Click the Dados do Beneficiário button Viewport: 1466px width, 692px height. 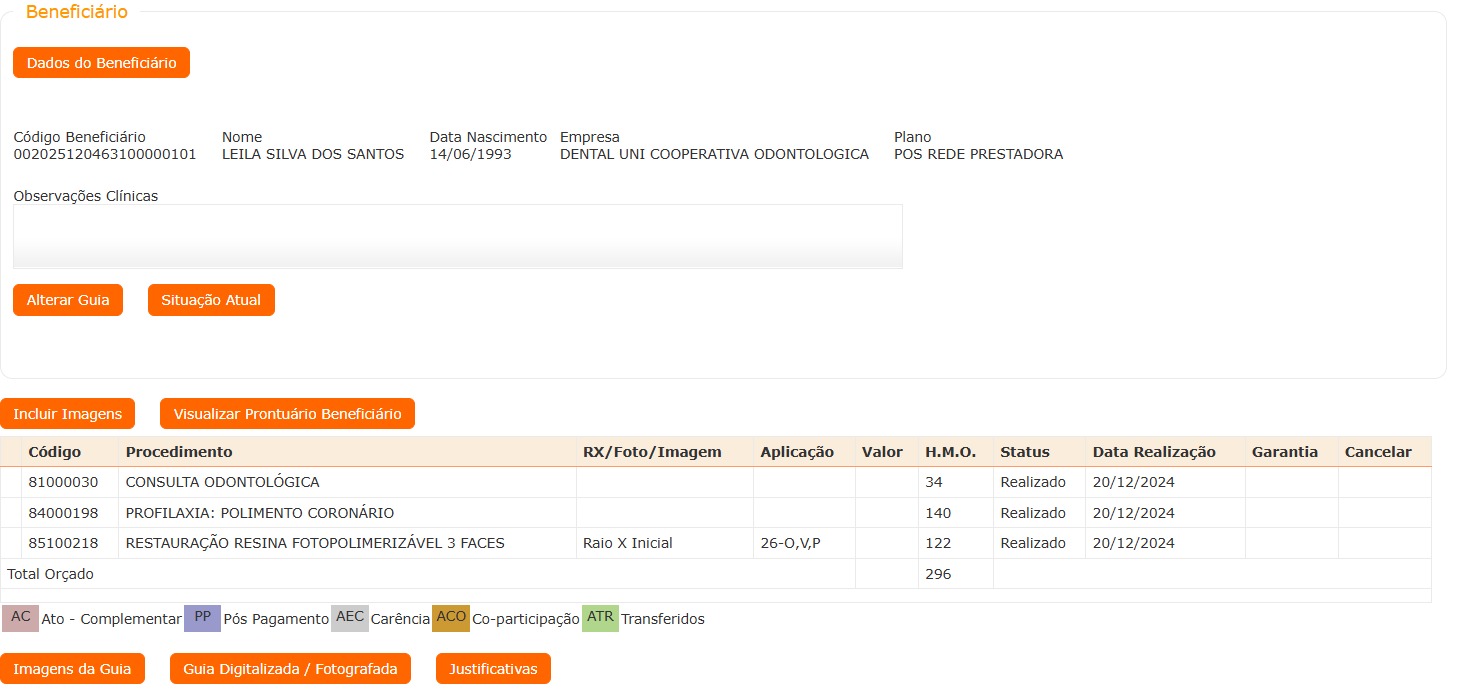(x=101, y=63)
